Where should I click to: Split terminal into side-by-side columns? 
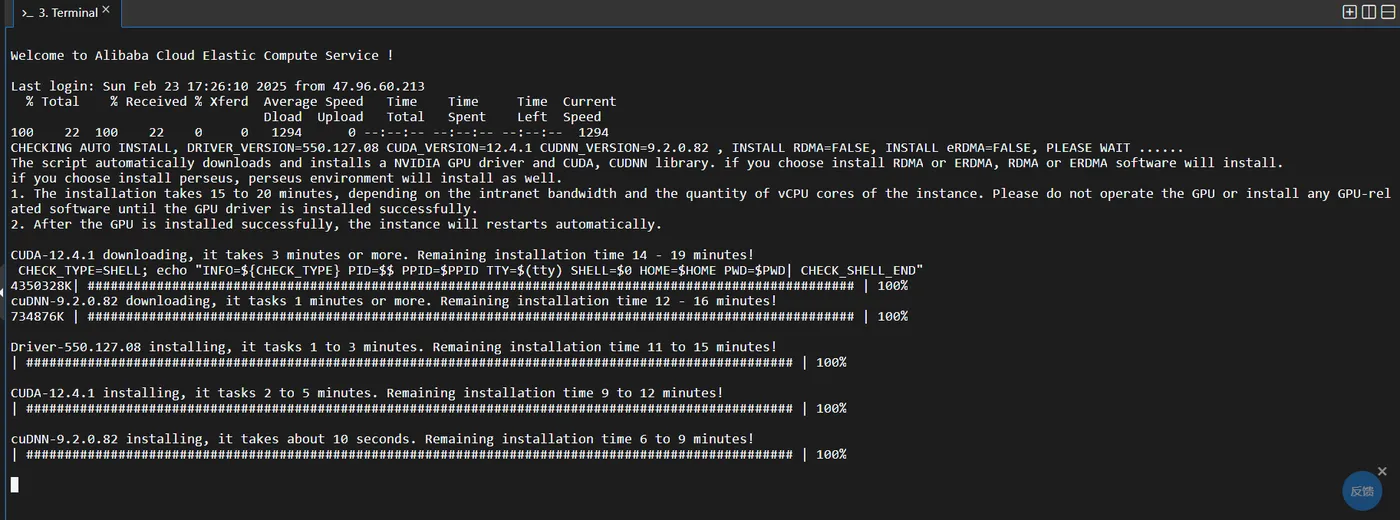[1368, 12]
